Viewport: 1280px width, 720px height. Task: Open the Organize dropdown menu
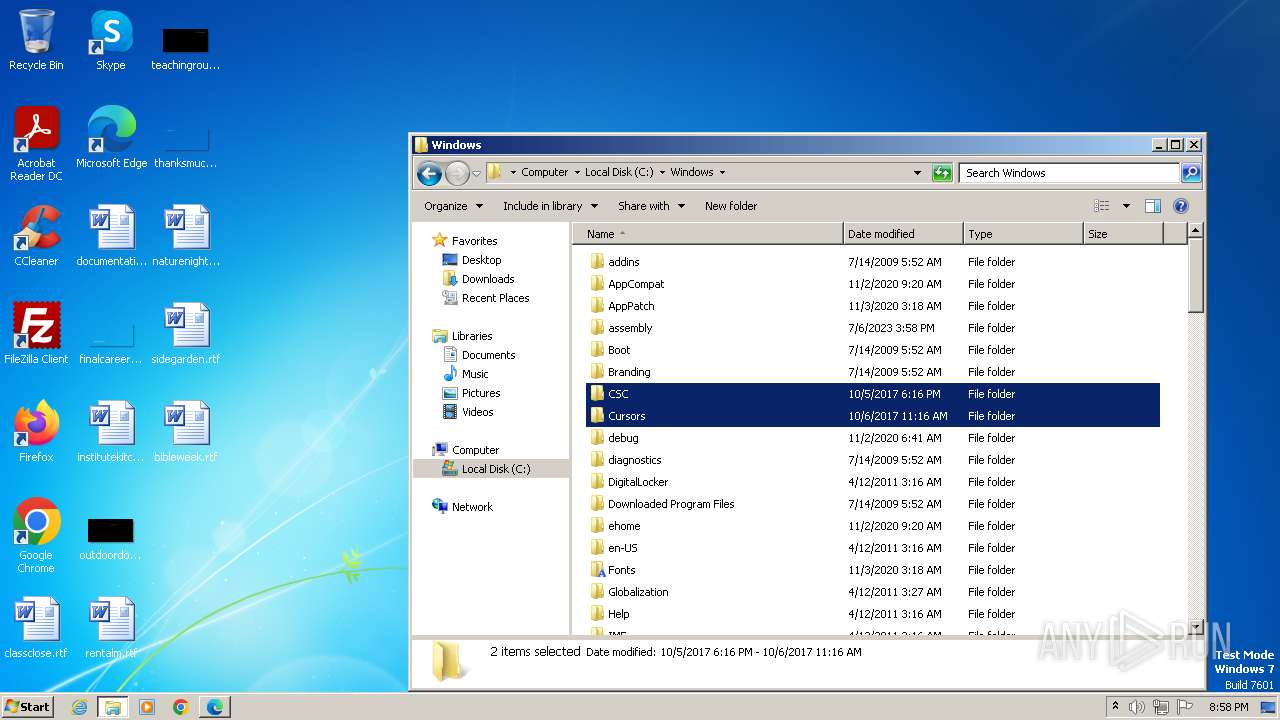click(x=453, y=206)
